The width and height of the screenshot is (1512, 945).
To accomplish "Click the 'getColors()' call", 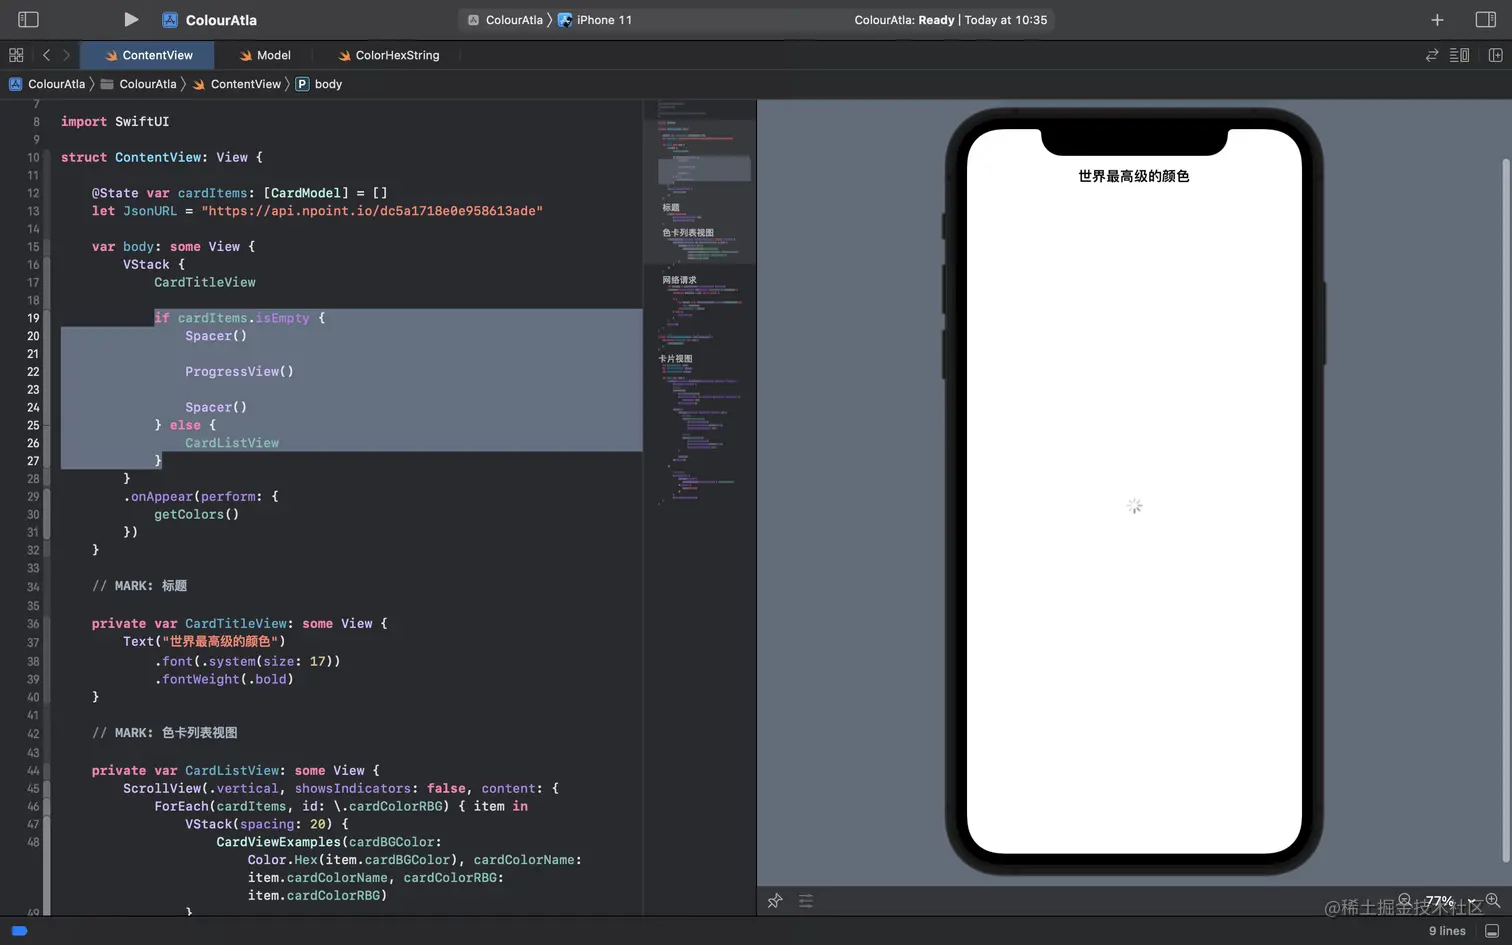I will 196,514.
